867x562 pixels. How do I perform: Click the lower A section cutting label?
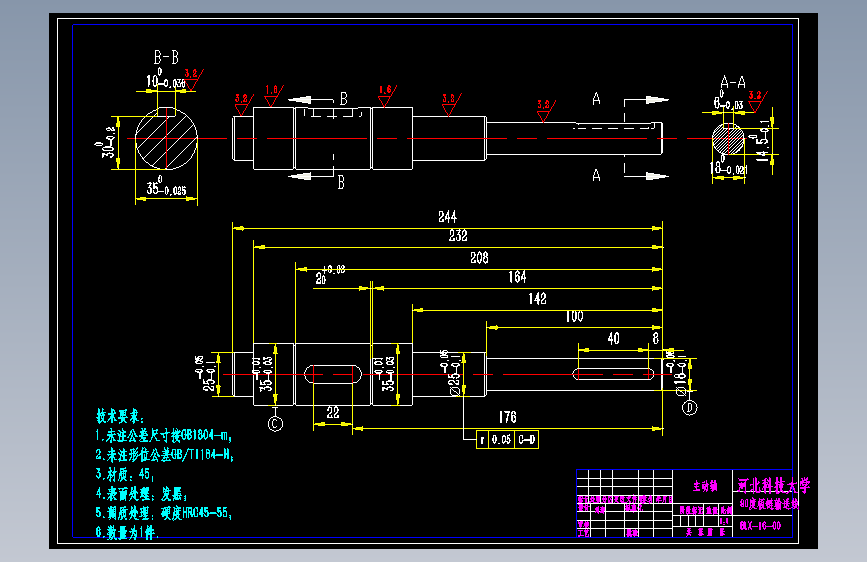point(596,175)
